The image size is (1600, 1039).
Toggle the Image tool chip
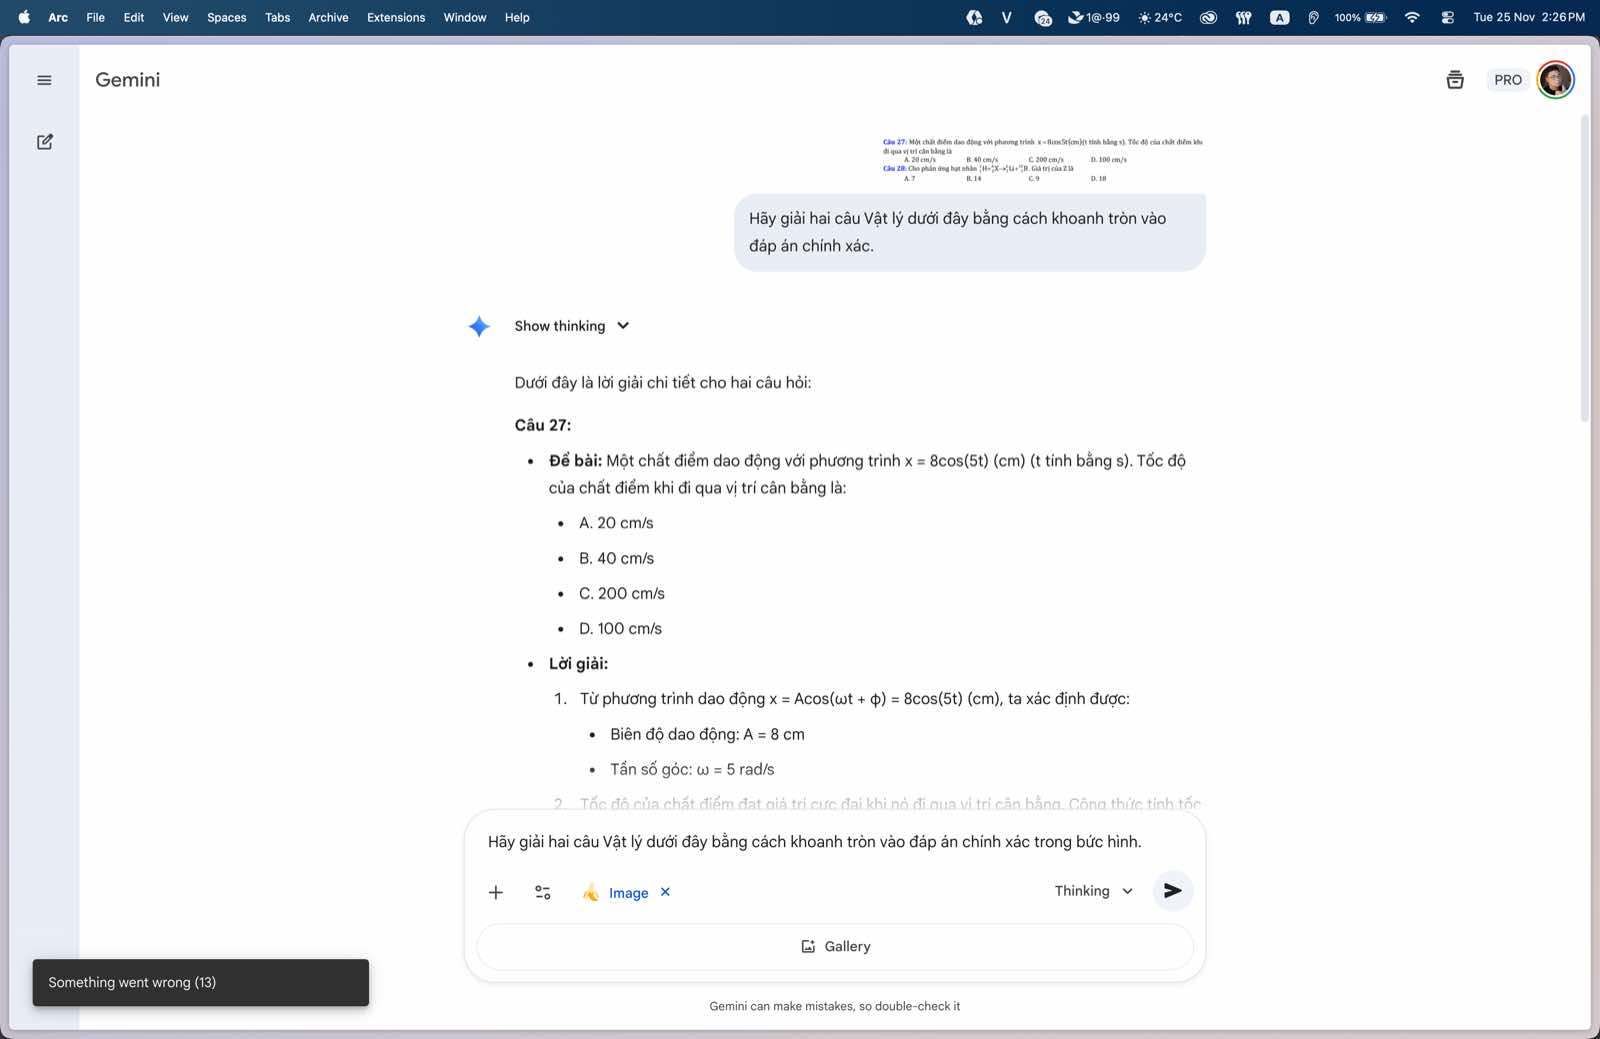point(617,893)
